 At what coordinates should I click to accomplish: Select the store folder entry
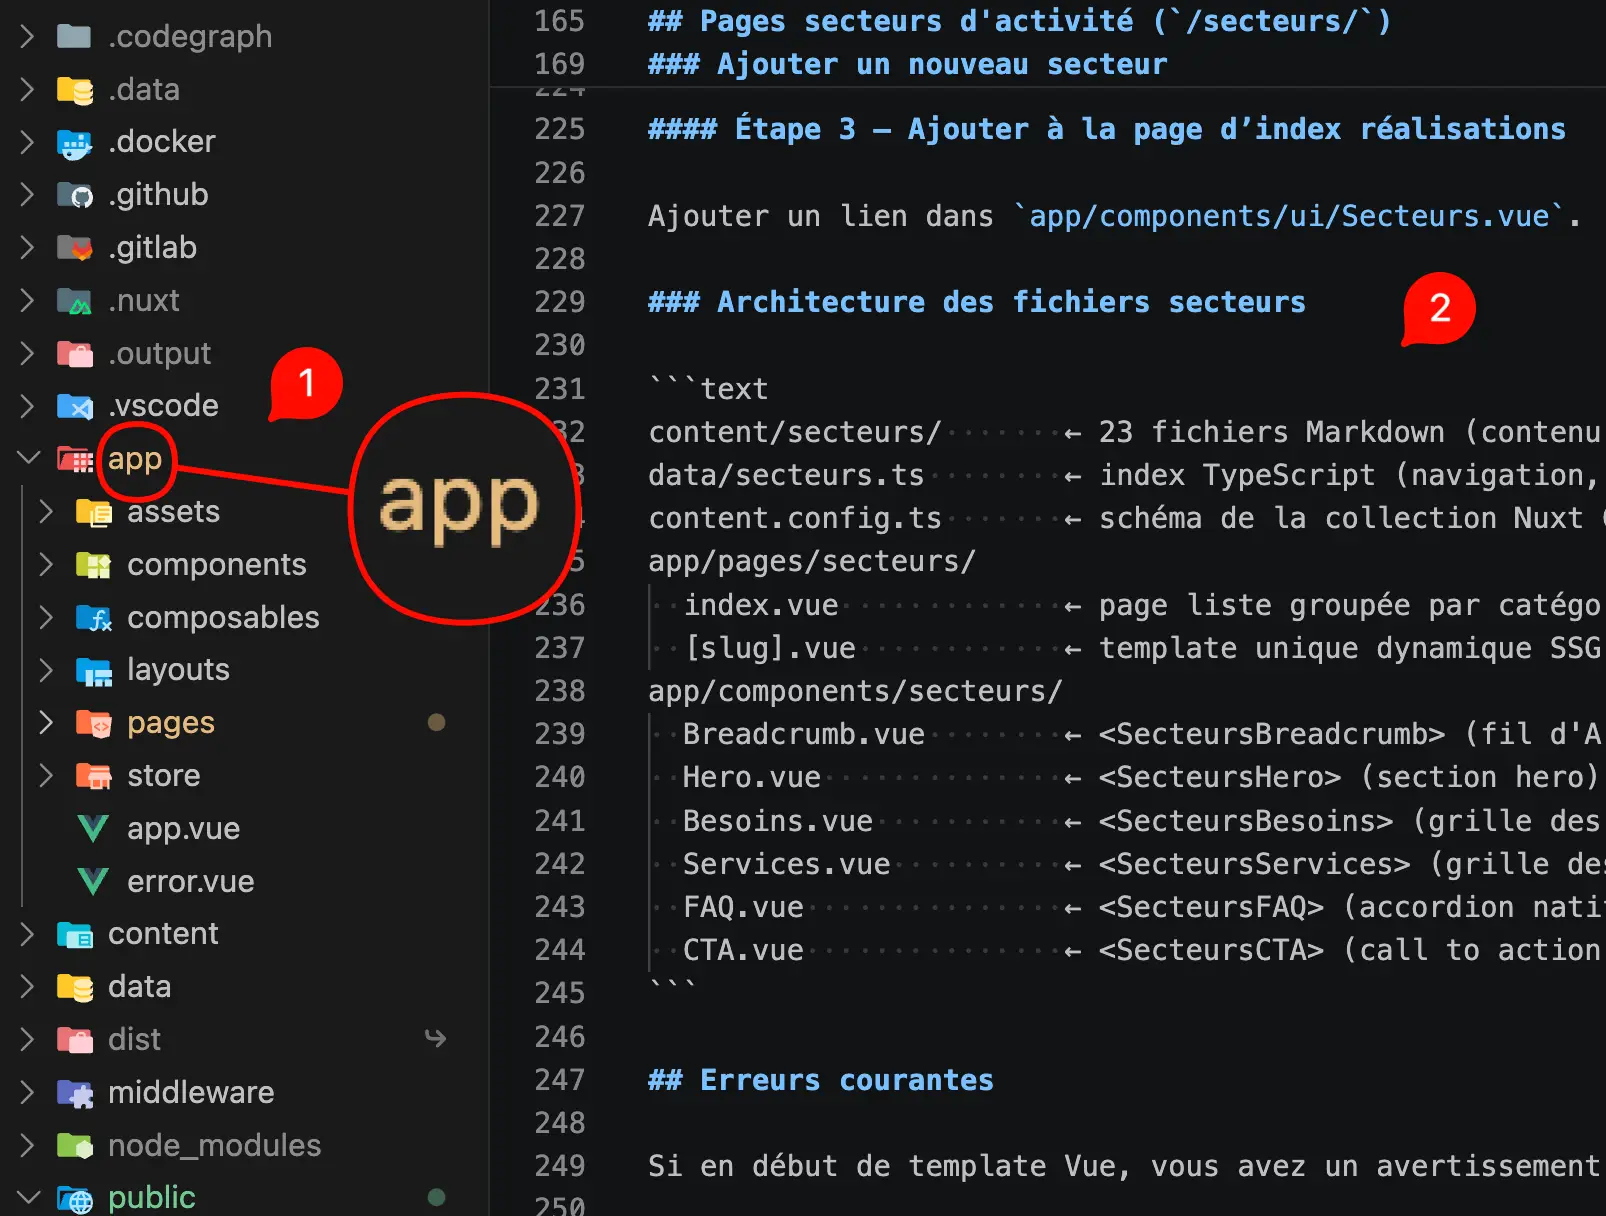coord(163,776)
